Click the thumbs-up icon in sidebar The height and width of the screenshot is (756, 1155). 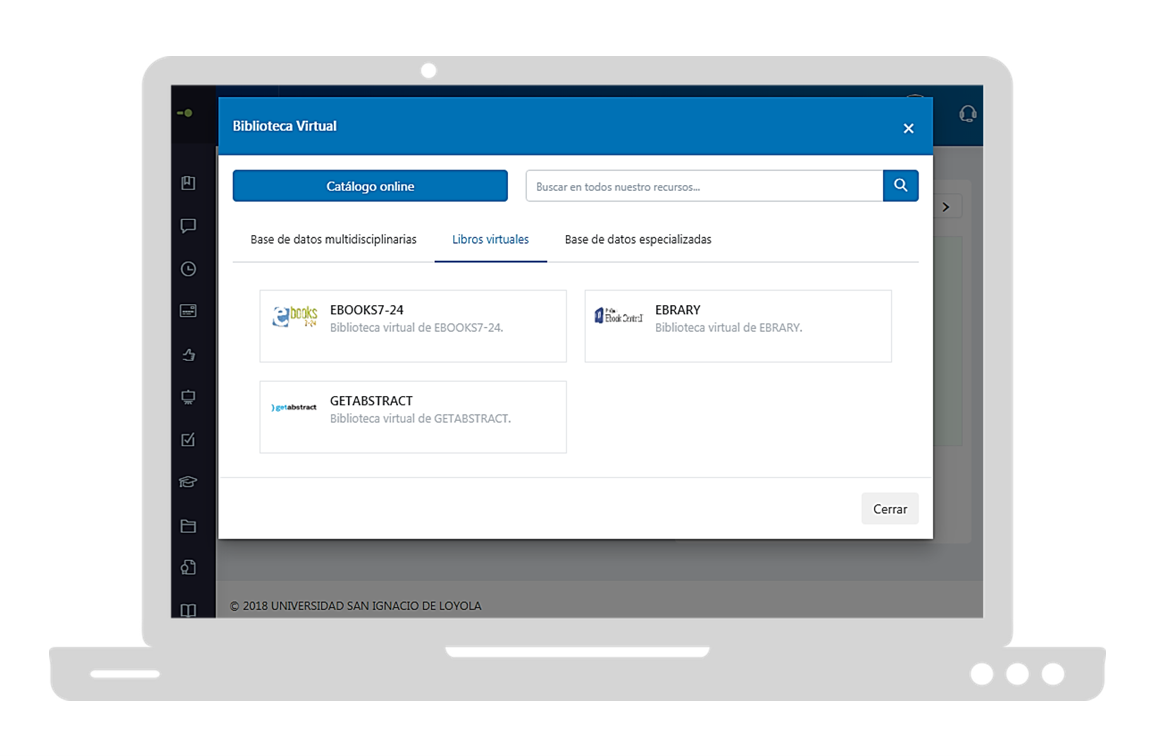[188, 354]
